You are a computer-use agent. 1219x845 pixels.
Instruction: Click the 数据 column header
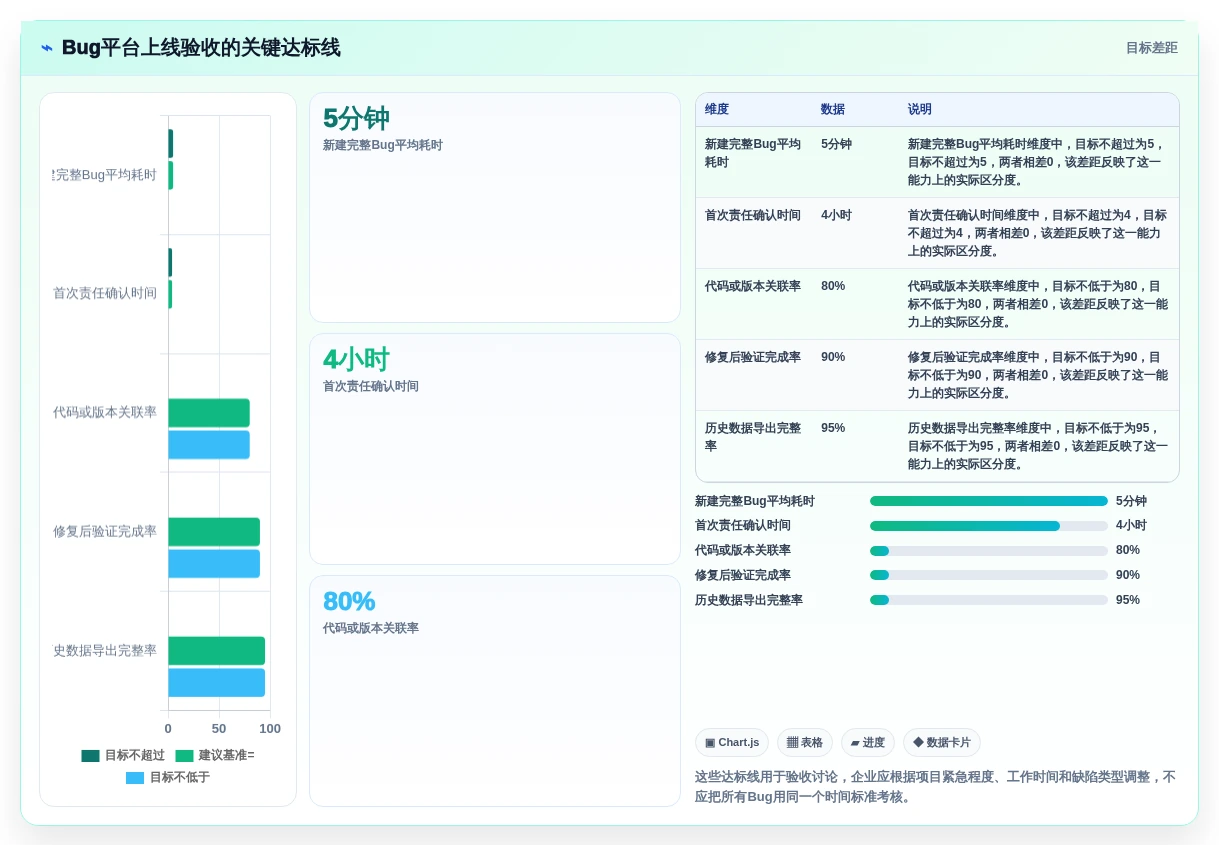[833, 110]
